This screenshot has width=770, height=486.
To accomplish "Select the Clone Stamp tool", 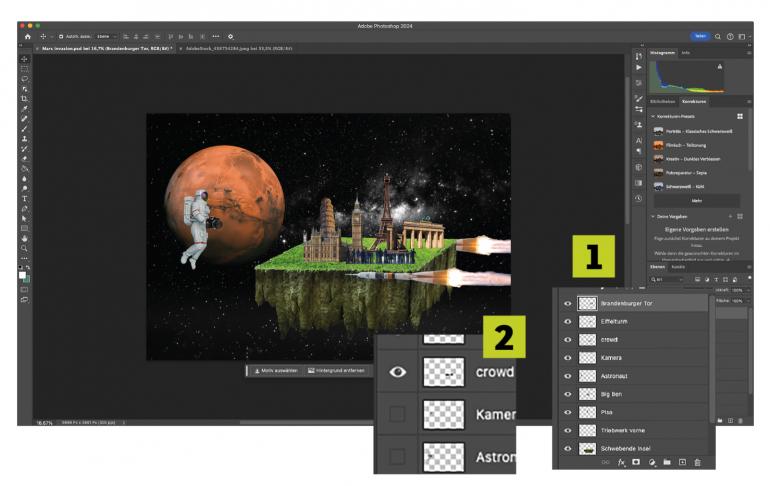I will [x=25, y=139].
